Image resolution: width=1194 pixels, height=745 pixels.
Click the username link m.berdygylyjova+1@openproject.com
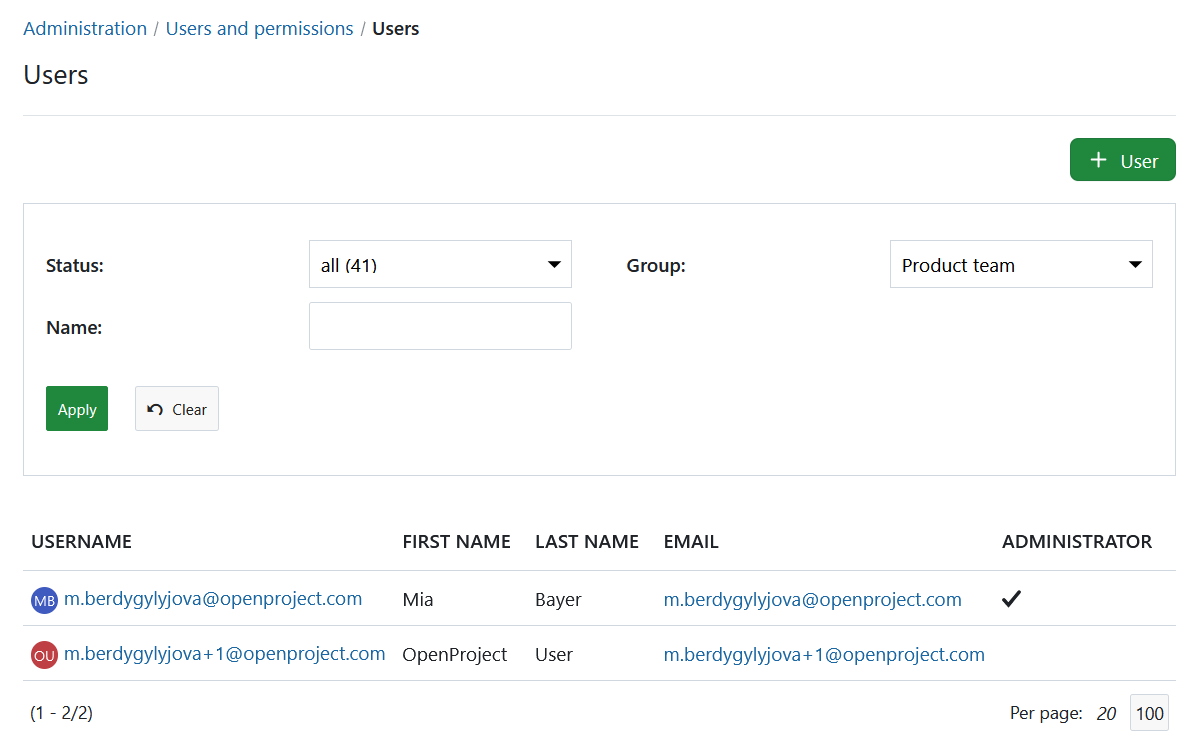224,654
